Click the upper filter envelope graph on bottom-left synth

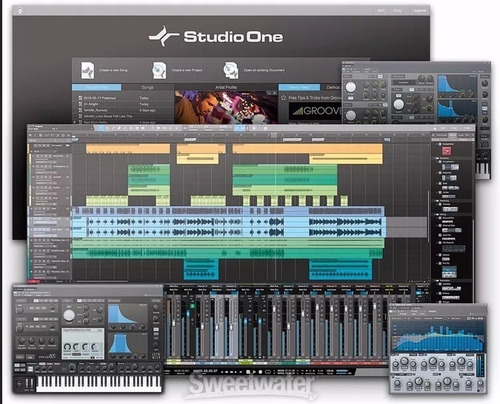click(127, 315)
